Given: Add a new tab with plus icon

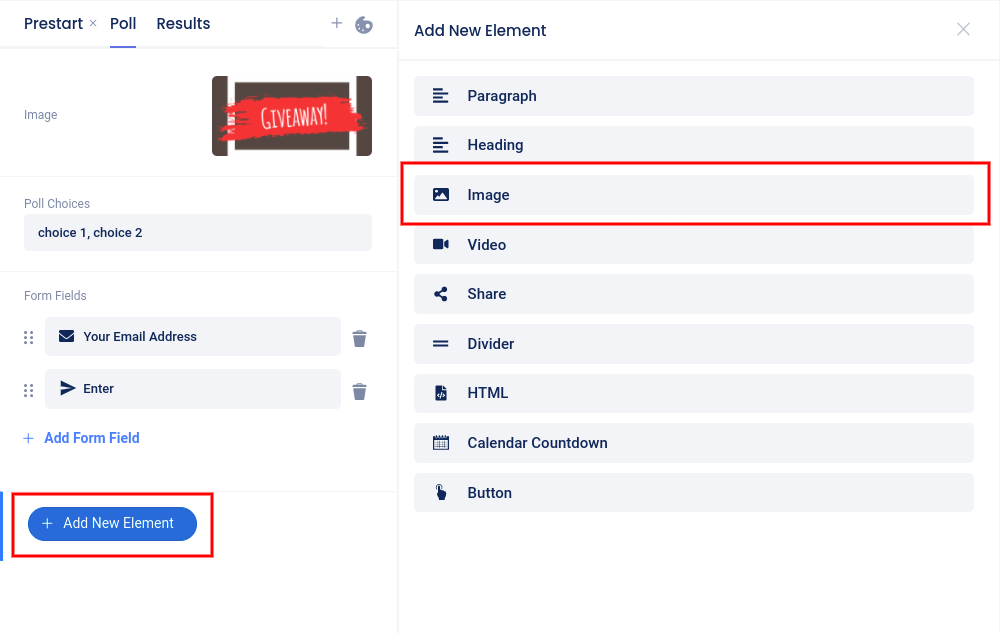Looking at the screenshot, I should click(336, 24).
